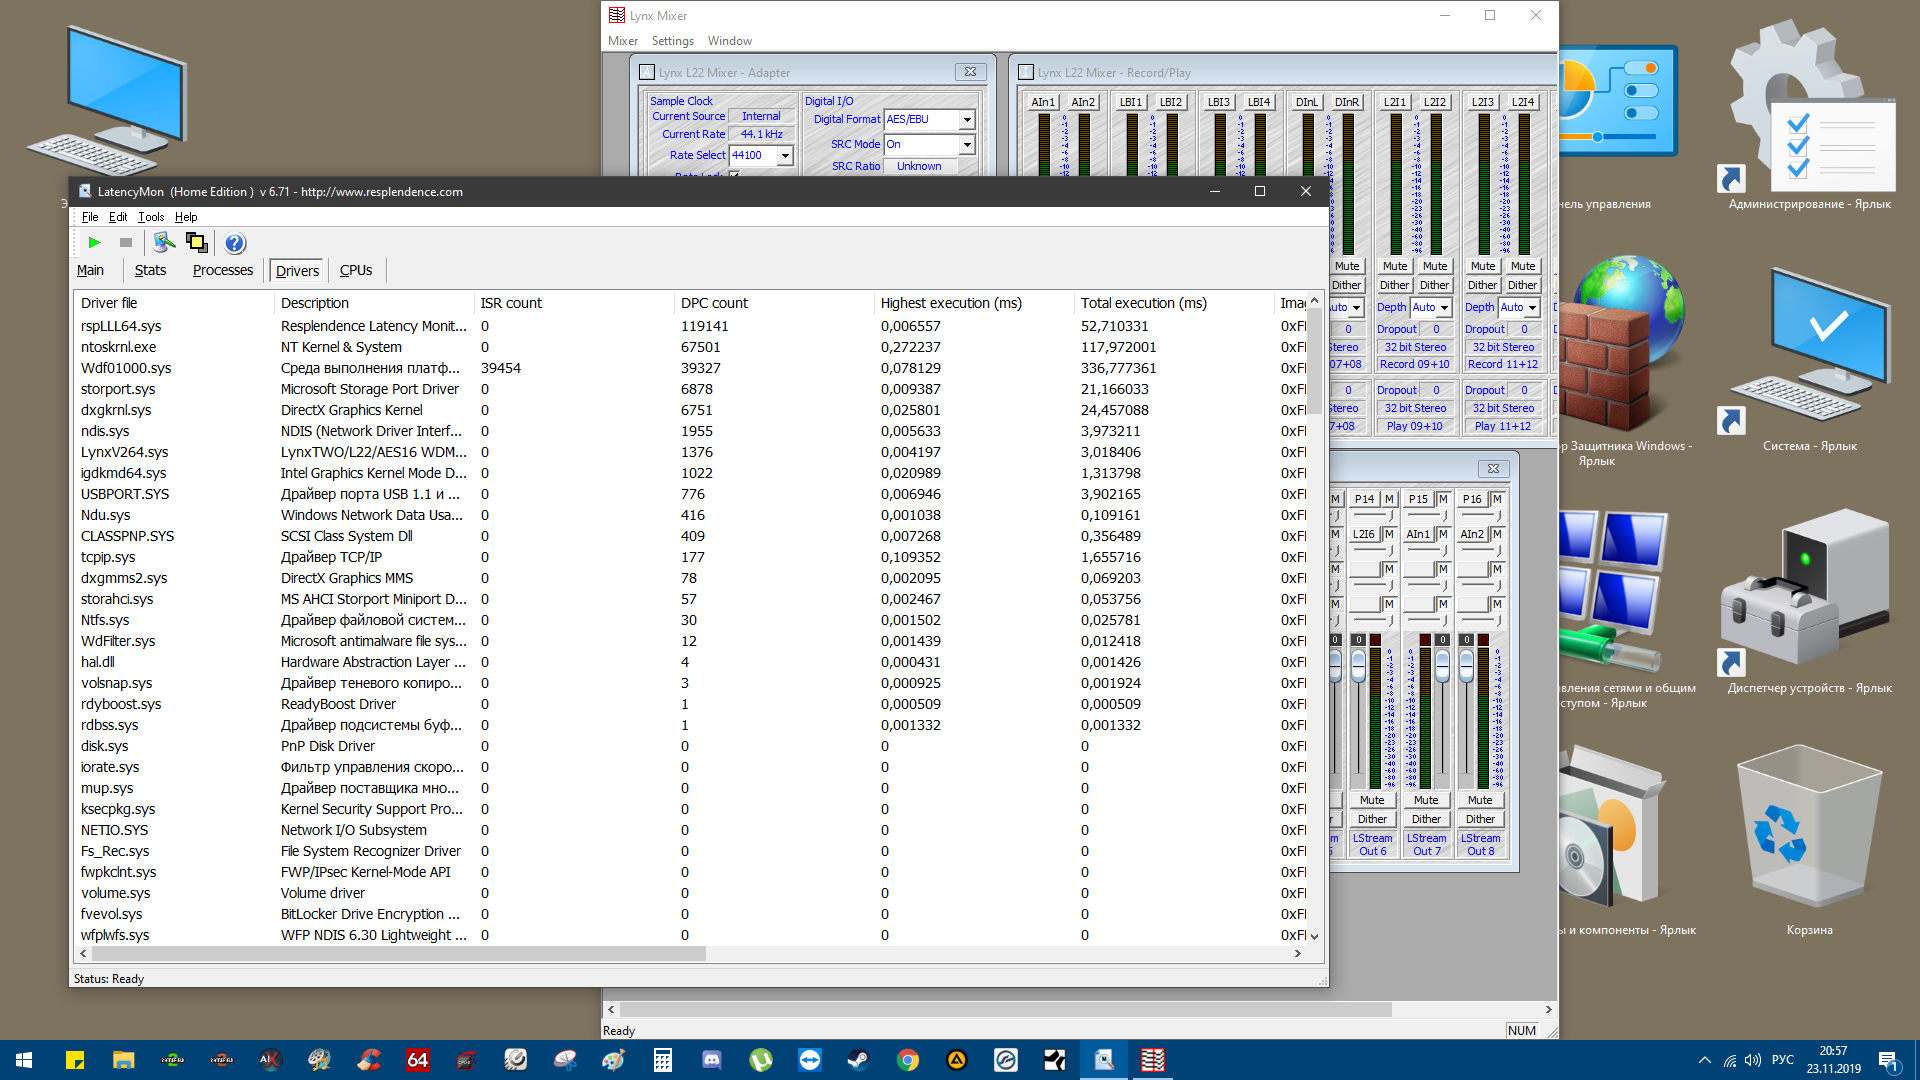
Task: Click the P14 source button
Action: [x=1364, y=499]
